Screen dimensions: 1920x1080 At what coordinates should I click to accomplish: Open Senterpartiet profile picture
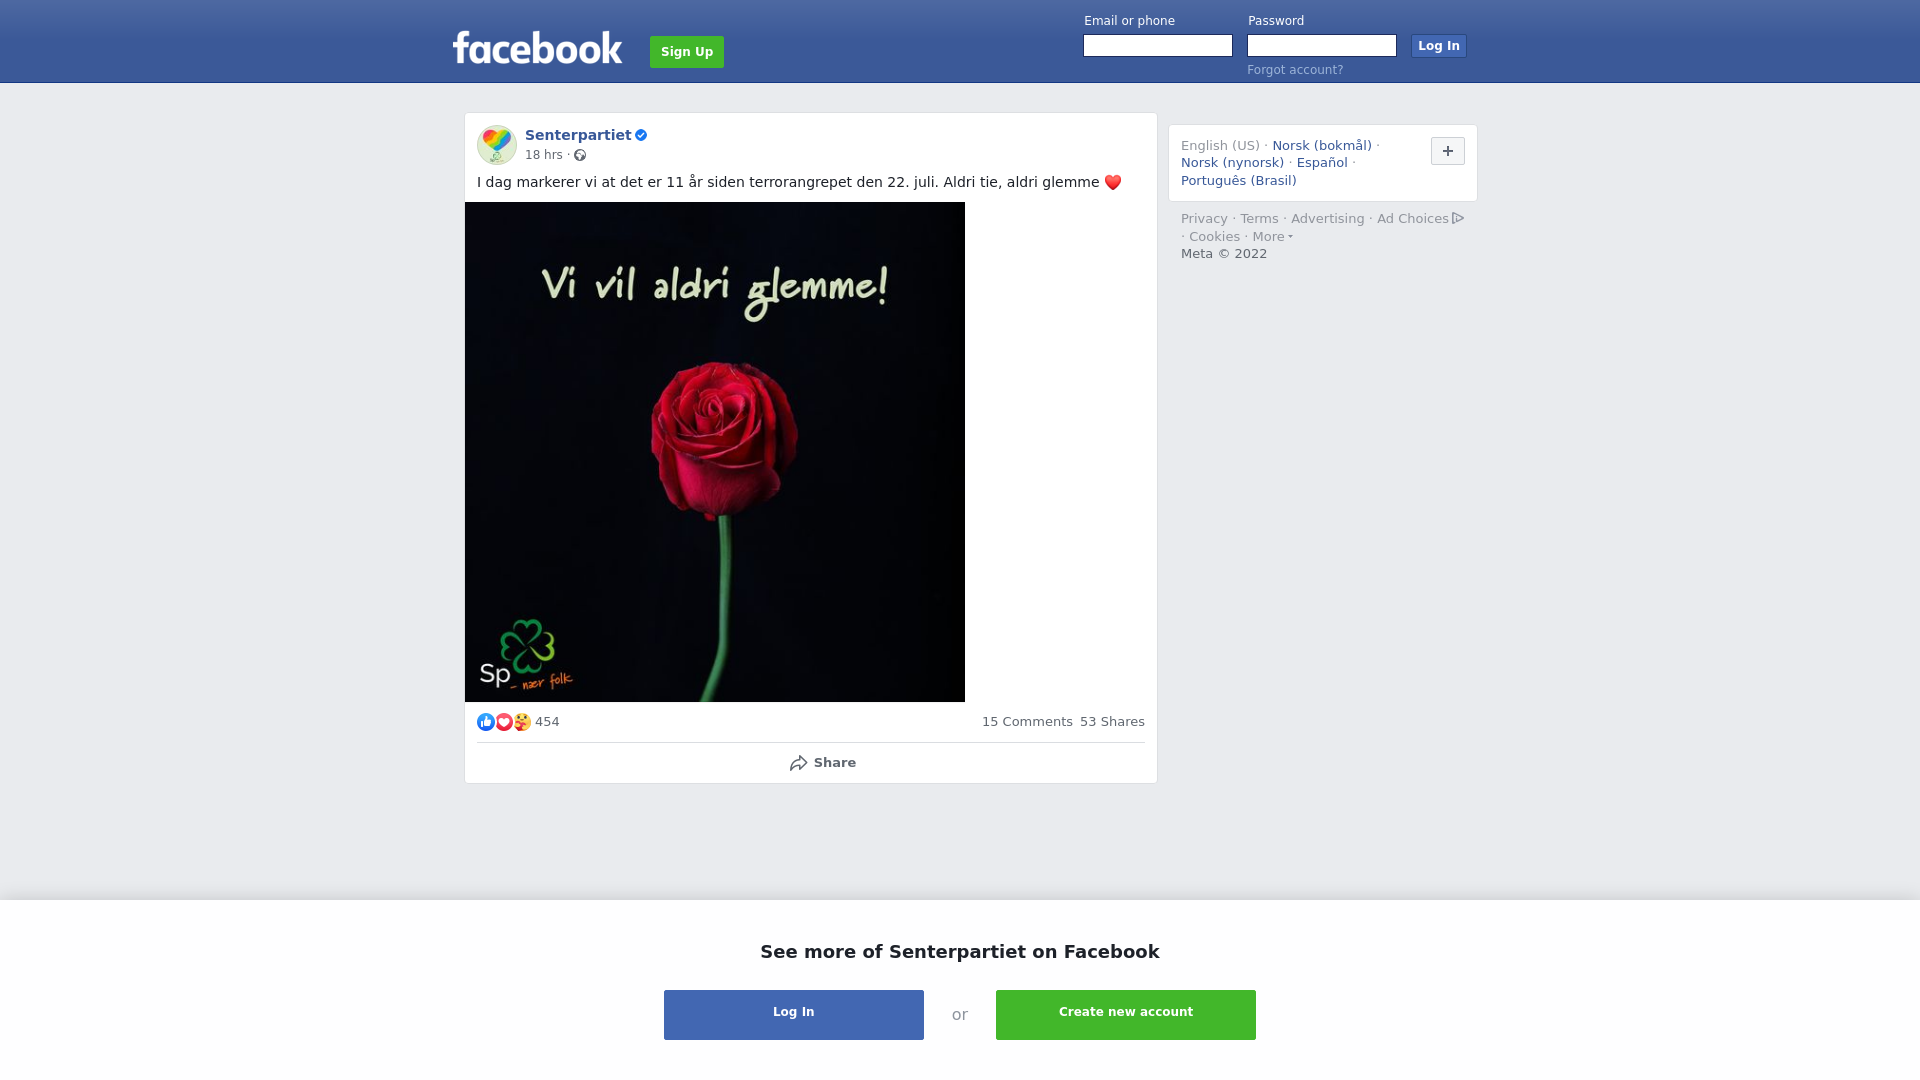497,145
